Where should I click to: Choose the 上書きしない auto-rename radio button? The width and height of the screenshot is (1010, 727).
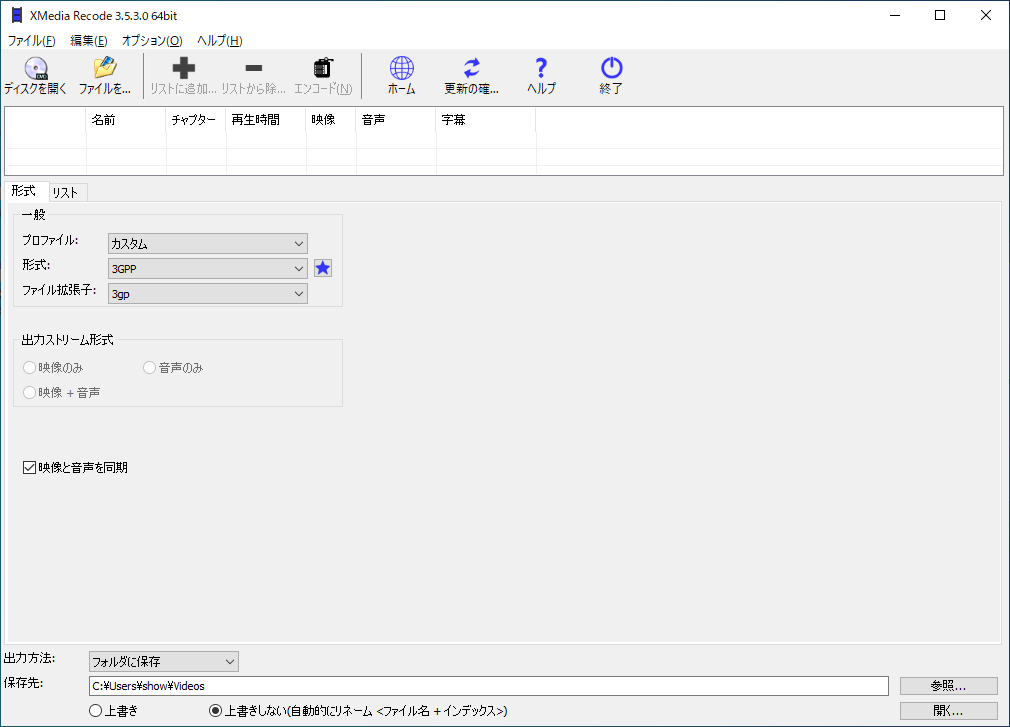(x=216, y=711)
